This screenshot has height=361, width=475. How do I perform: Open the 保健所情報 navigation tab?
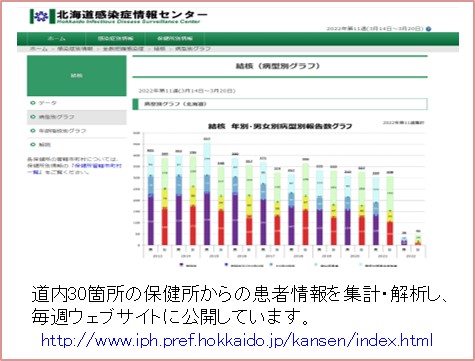[x=175, y=38]
